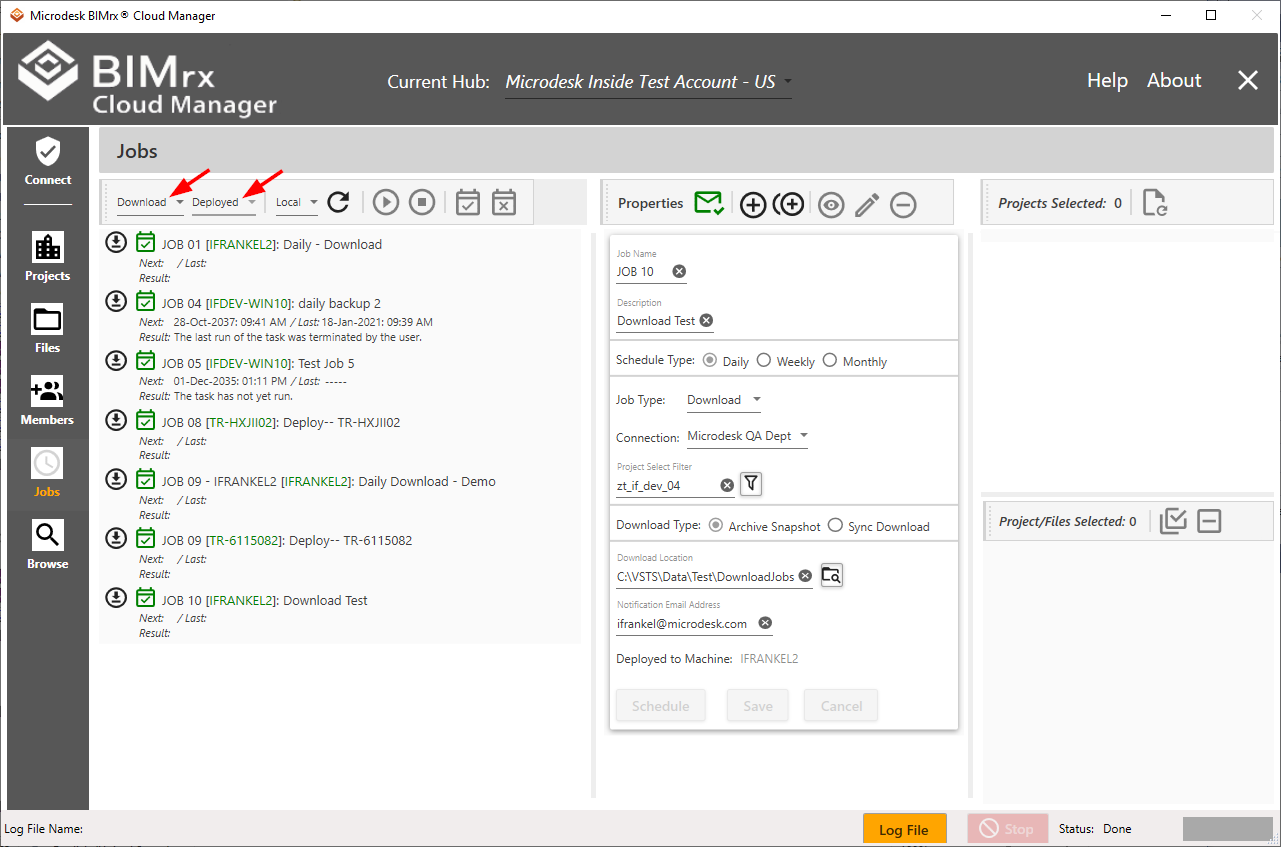Click the Notification Email Address field
Viewport: 1281px width, 847px height.
684,623
